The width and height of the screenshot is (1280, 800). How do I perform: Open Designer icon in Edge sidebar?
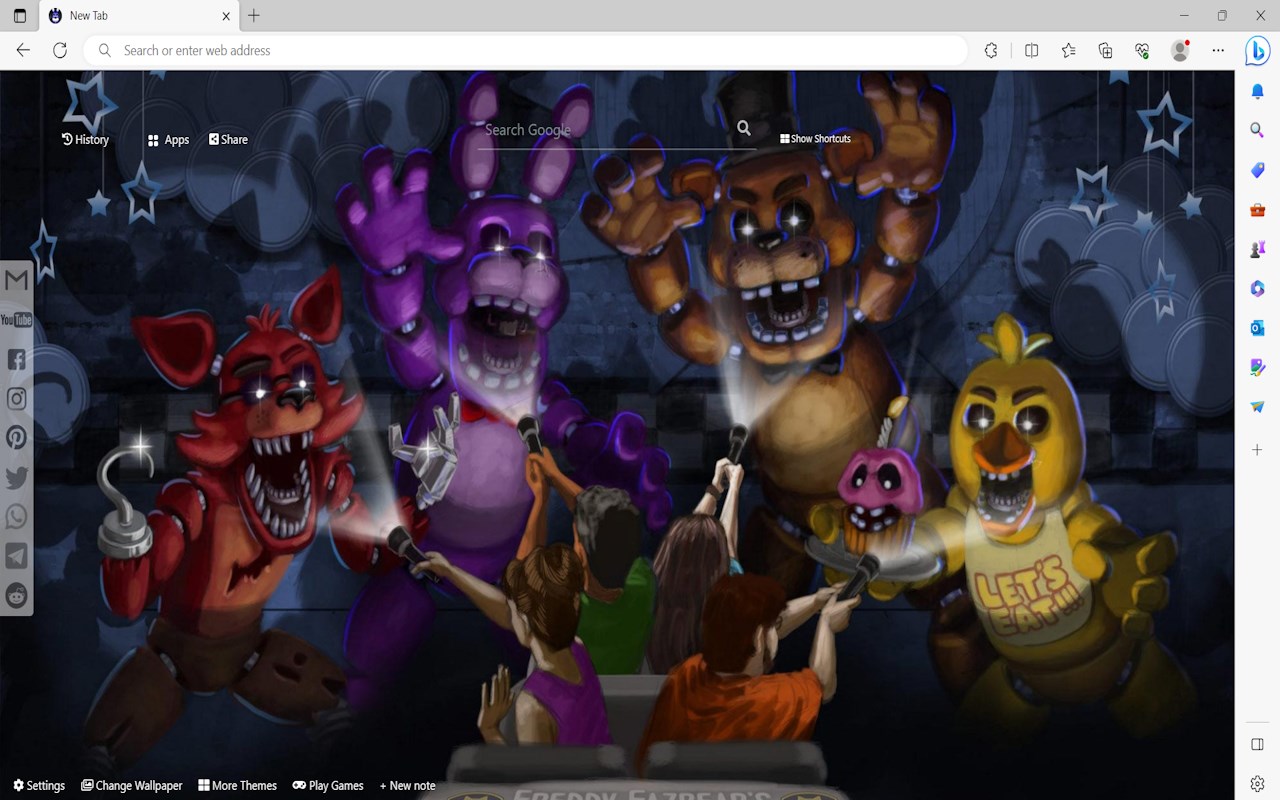[x=1258, y=367]
